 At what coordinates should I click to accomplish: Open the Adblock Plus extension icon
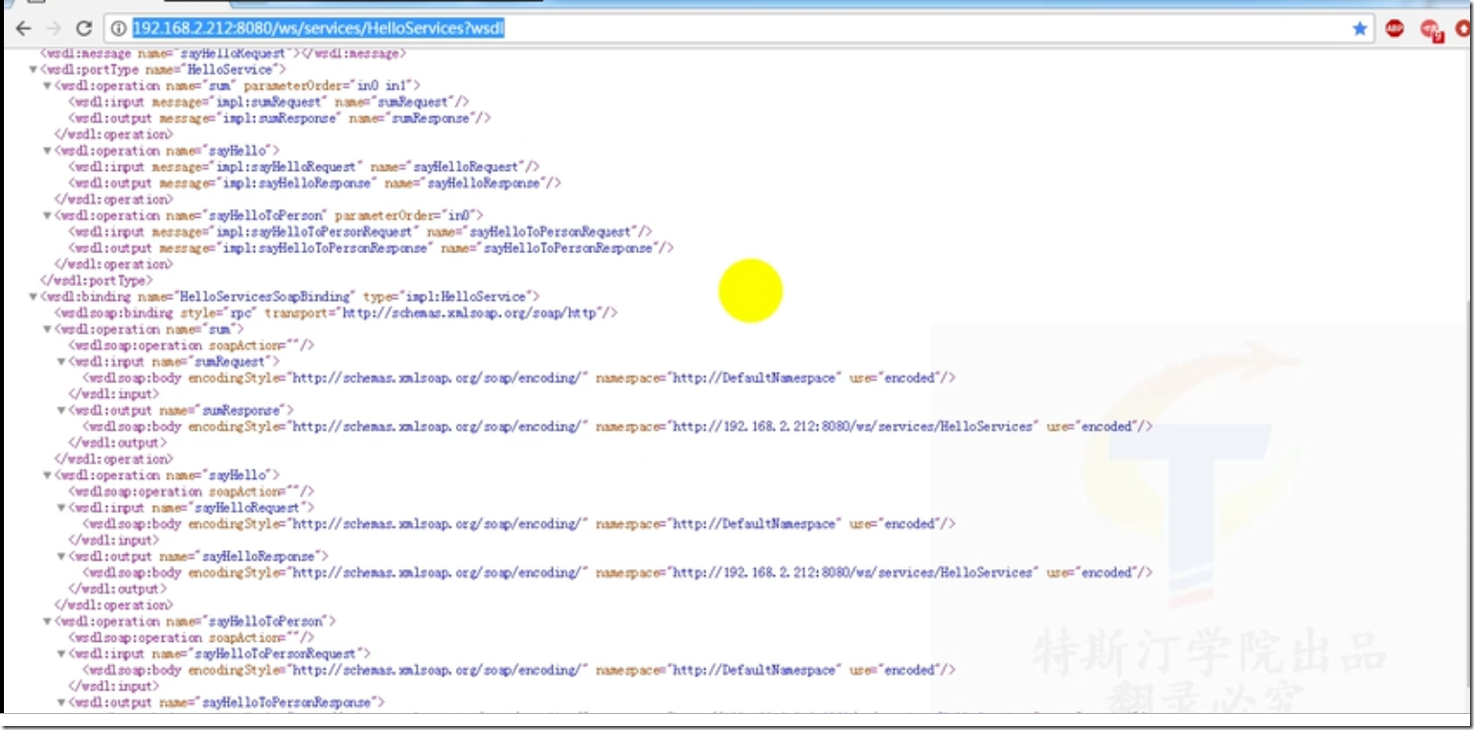(1395, 29)
